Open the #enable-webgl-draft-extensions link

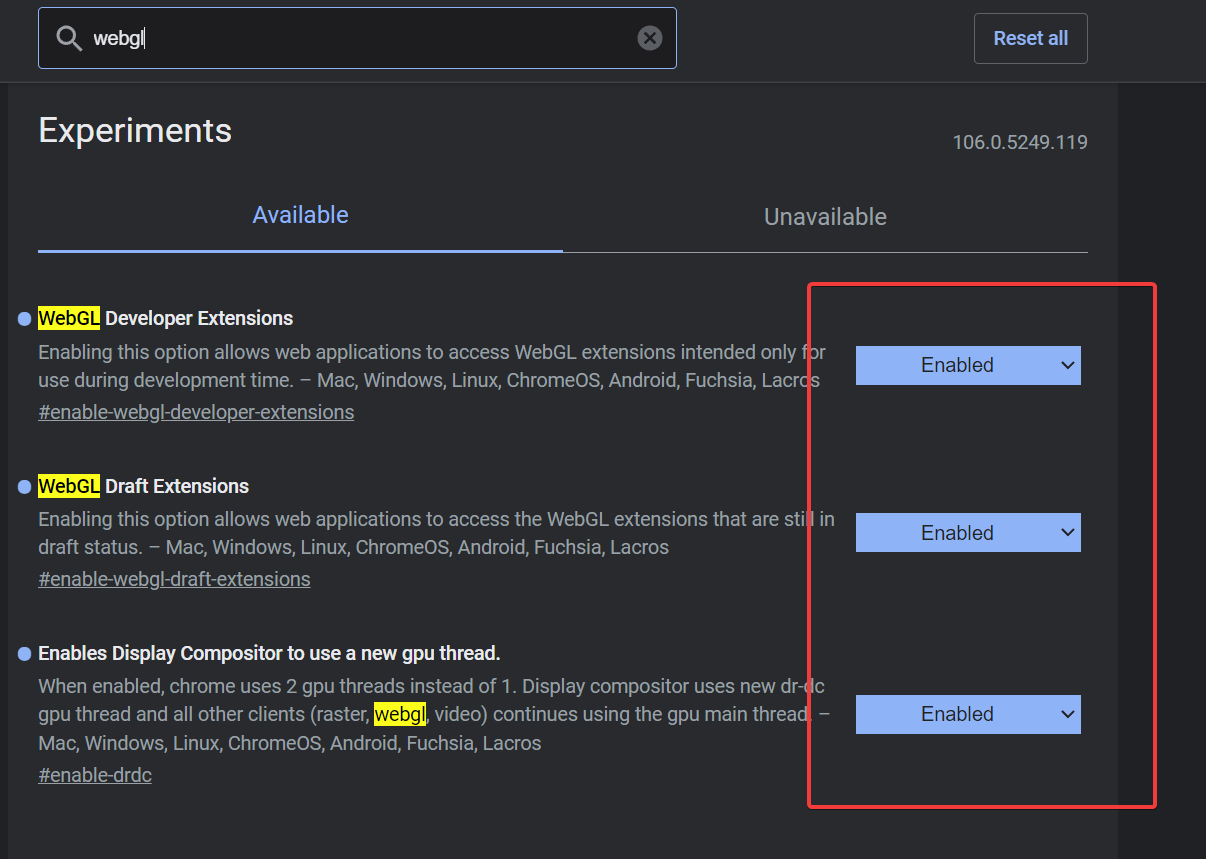(x=174, y=579)
